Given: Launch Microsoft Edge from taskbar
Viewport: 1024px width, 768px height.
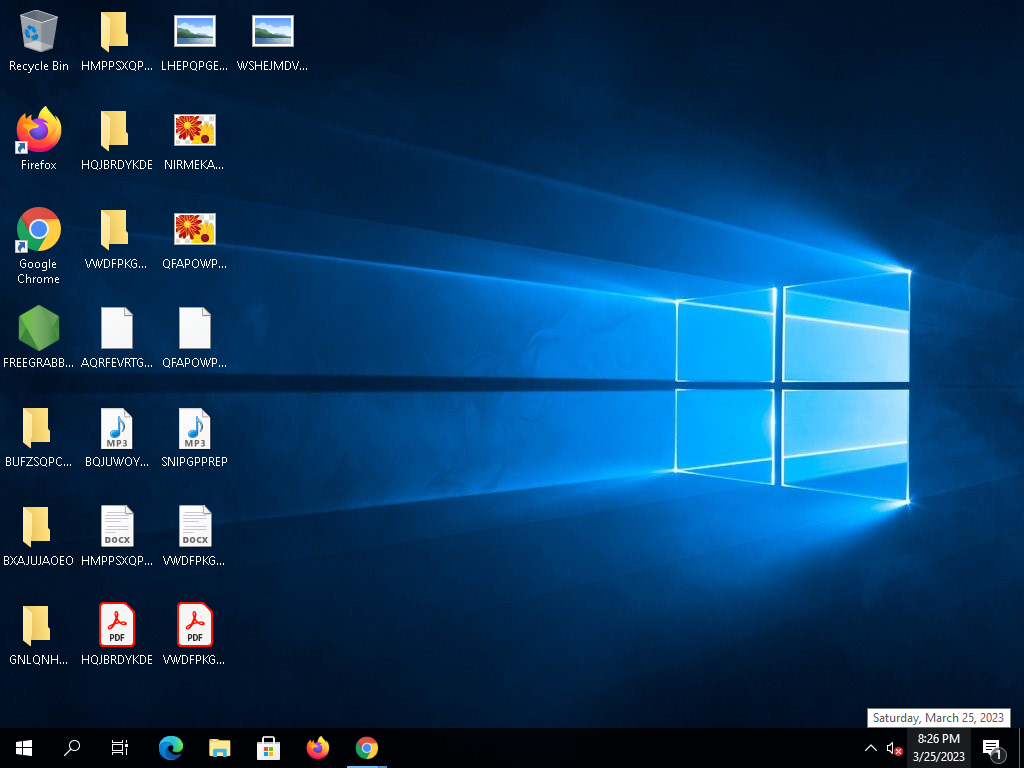Looking at the screenshot, I should pyautogui.click(x=171, y=748).
